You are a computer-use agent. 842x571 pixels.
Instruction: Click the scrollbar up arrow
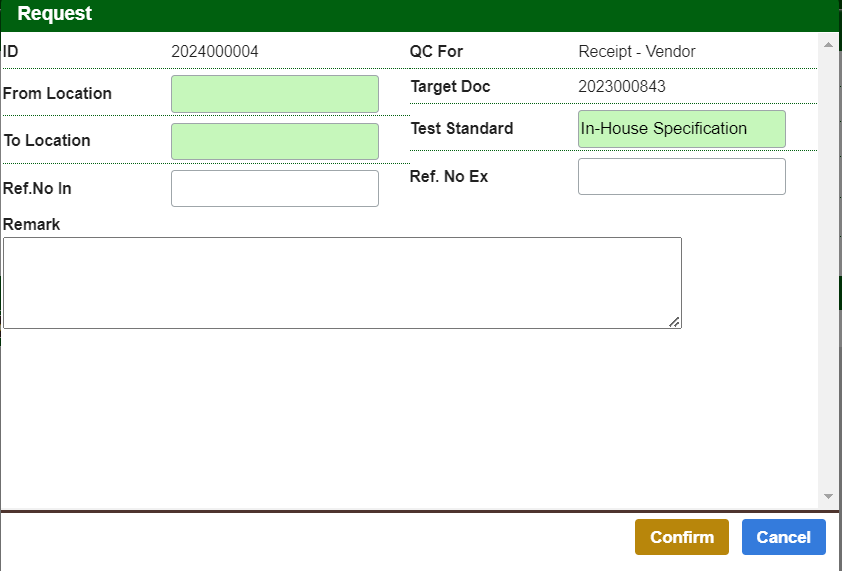(x=828, y=44)
